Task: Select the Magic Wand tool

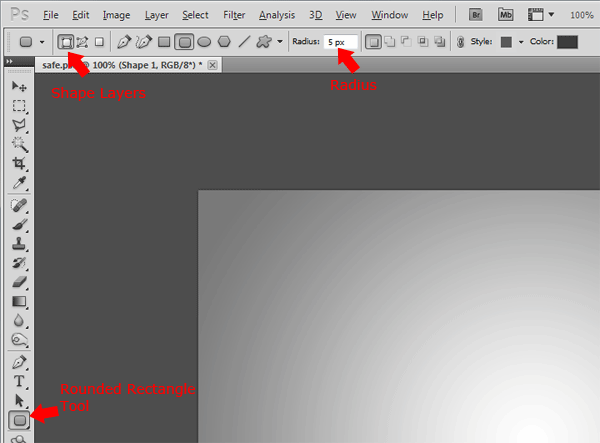Action: [19, 144]
